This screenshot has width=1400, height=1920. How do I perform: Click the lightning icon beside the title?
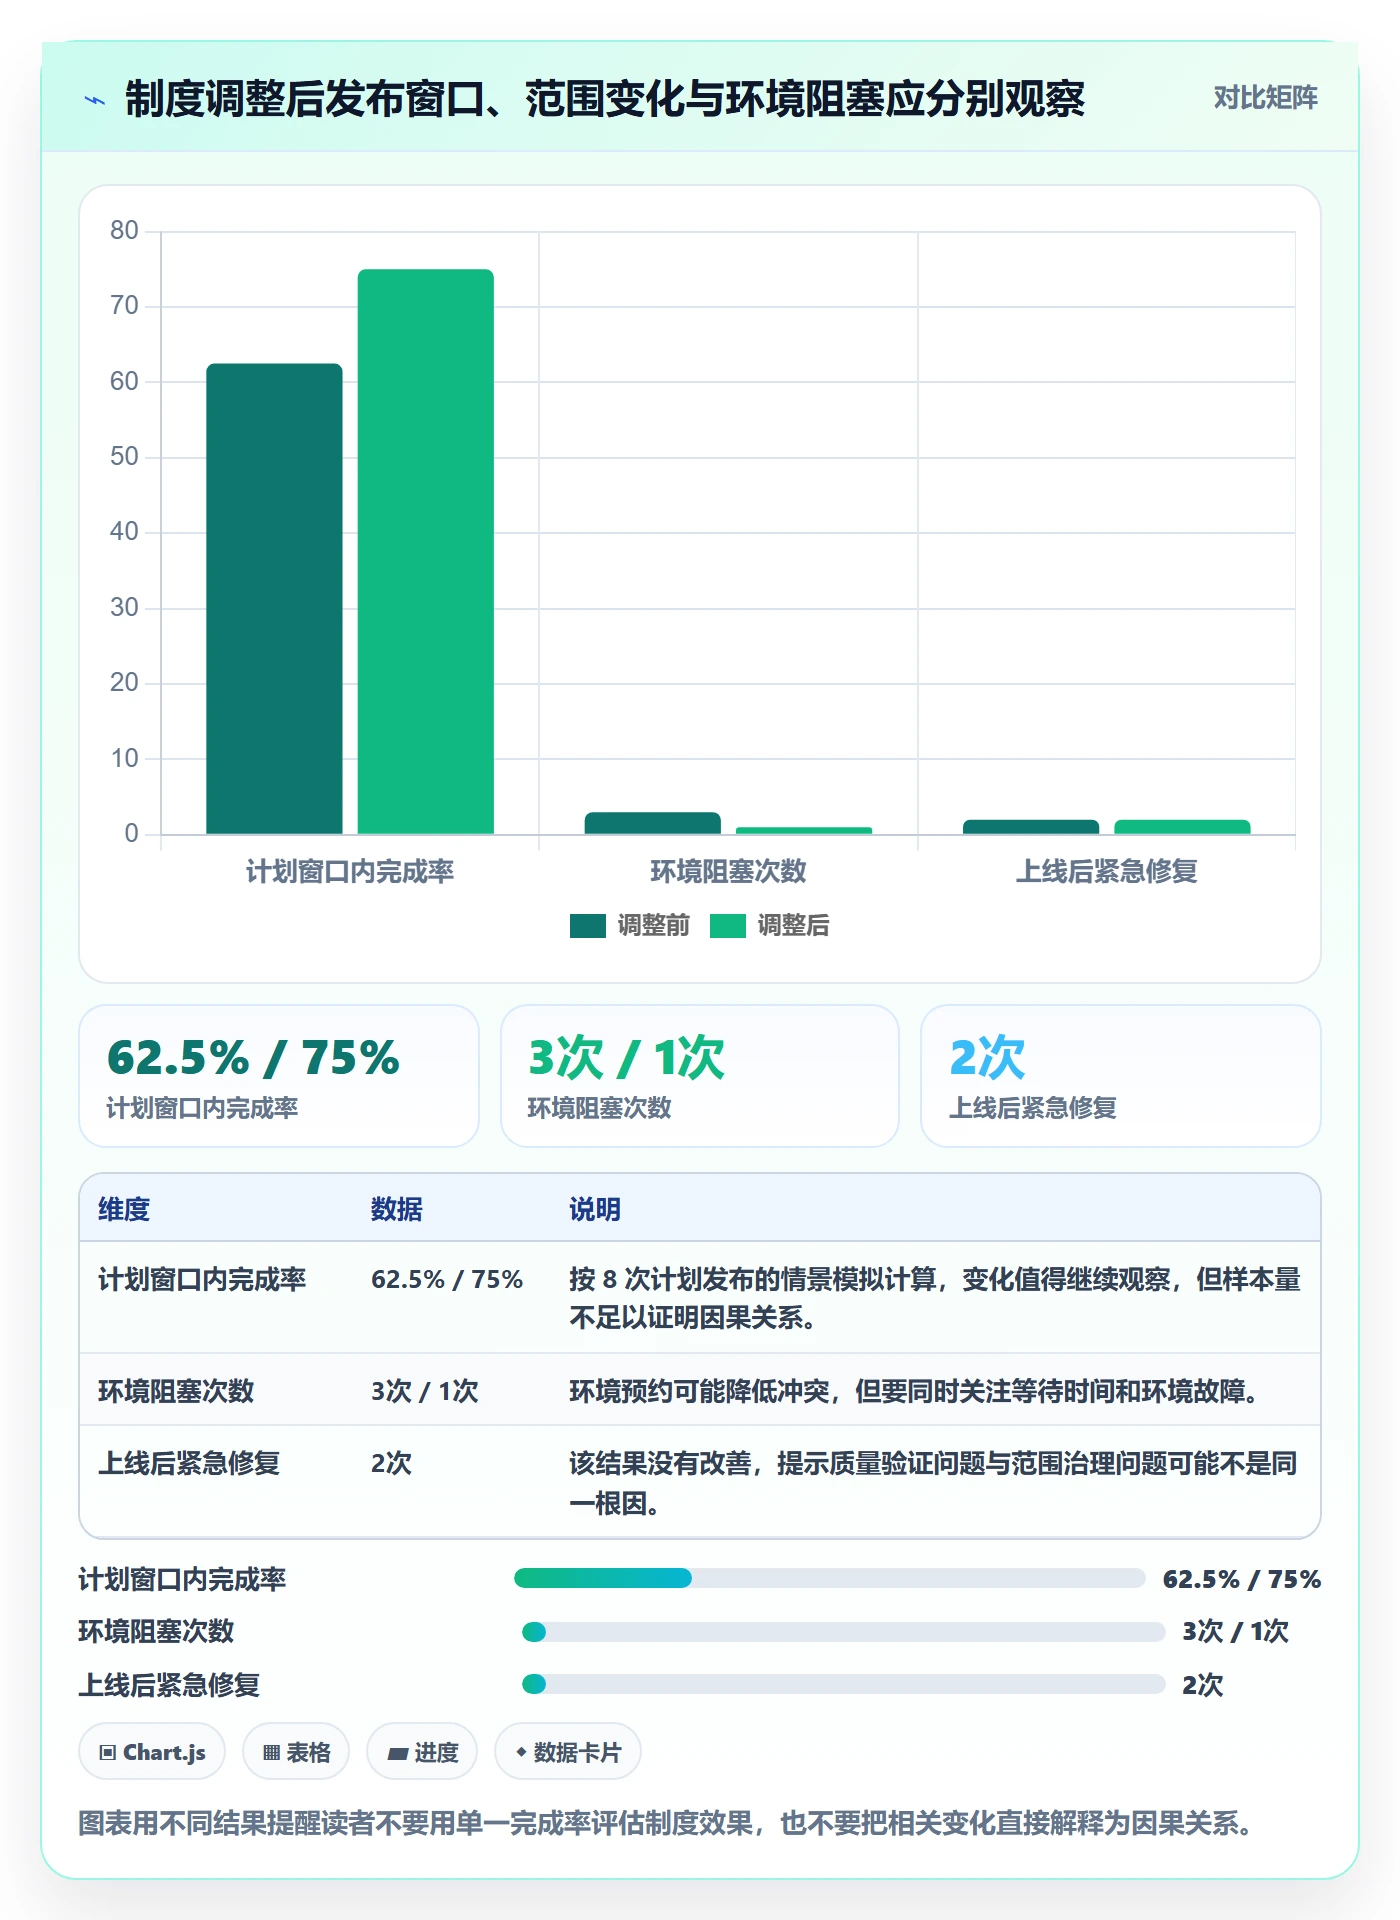95,100
